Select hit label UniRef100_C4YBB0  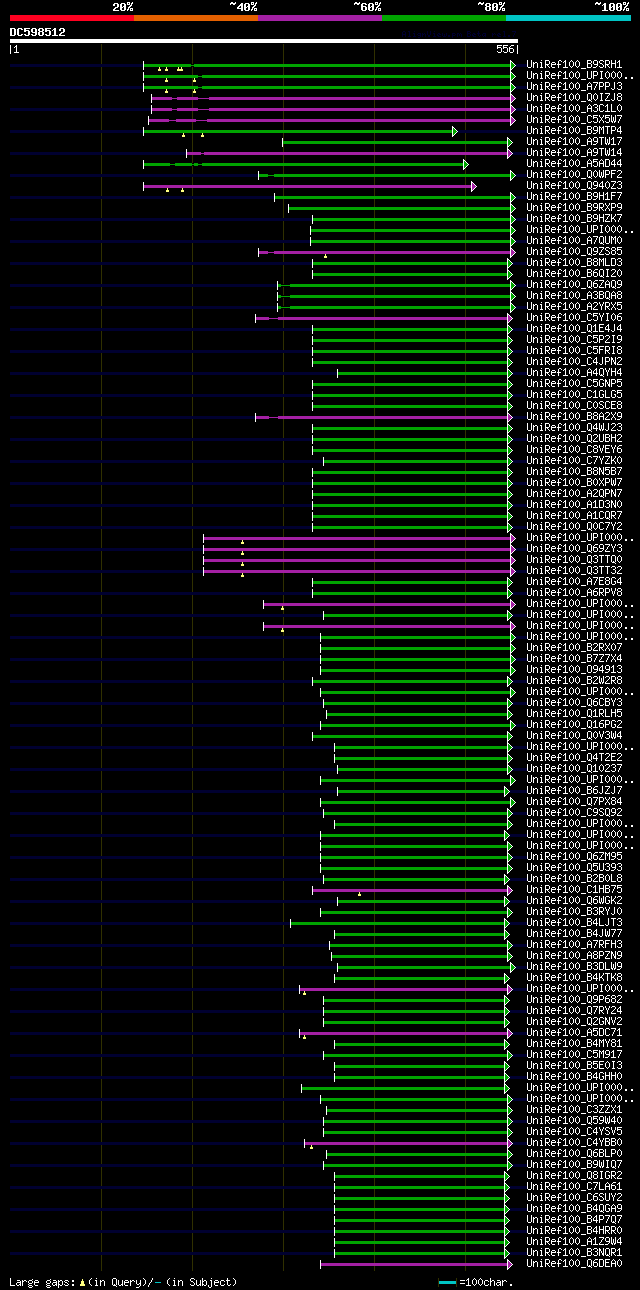click(574, 1143)
